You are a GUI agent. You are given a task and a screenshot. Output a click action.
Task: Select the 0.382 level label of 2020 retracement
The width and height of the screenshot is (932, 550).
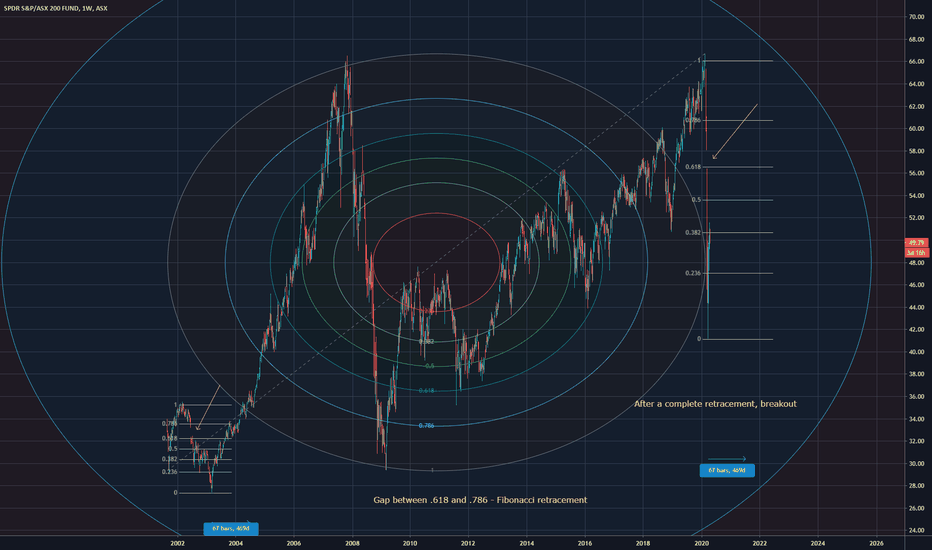693,232
